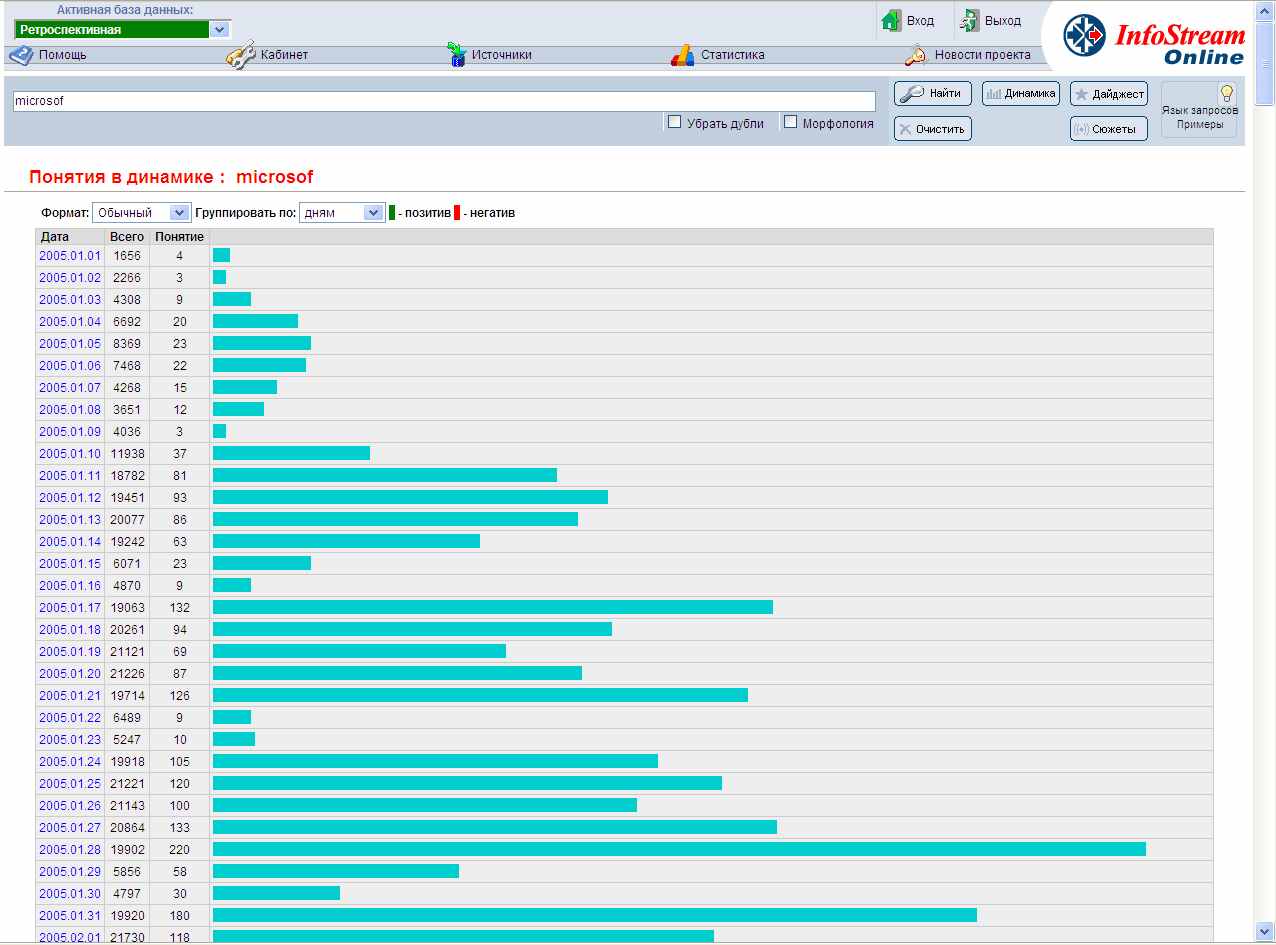Click the lightbulb query language icon
The width and height of the screenshot is (1276, 945).
pos(1227,93)
